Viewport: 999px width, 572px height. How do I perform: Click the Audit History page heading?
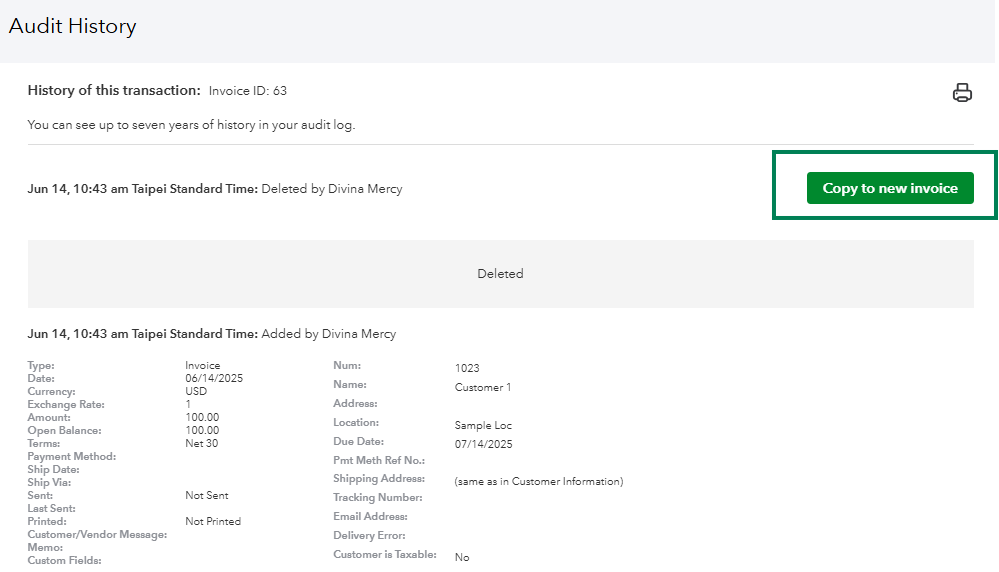click(73, 27)
